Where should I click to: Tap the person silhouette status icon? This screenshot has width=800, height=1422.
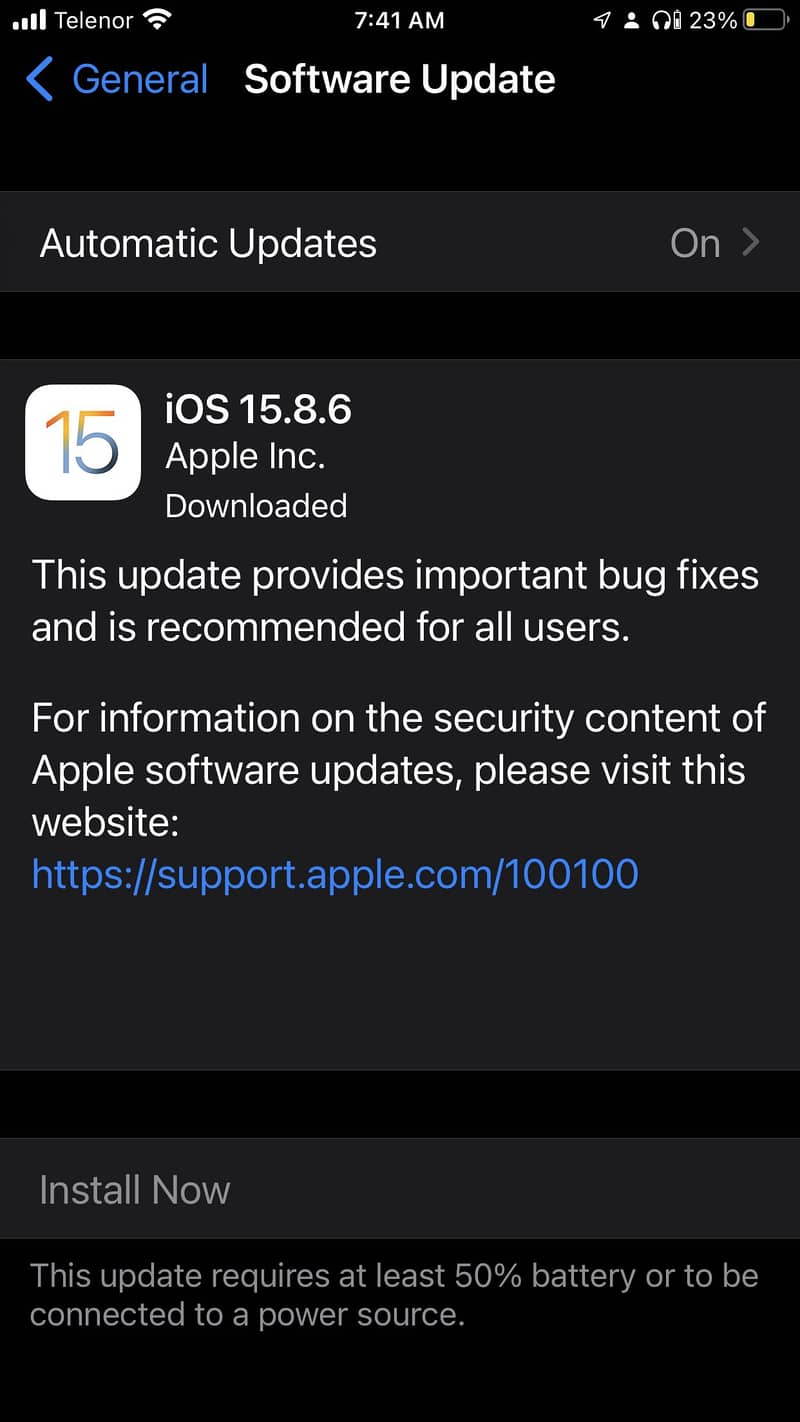[631, 20]
